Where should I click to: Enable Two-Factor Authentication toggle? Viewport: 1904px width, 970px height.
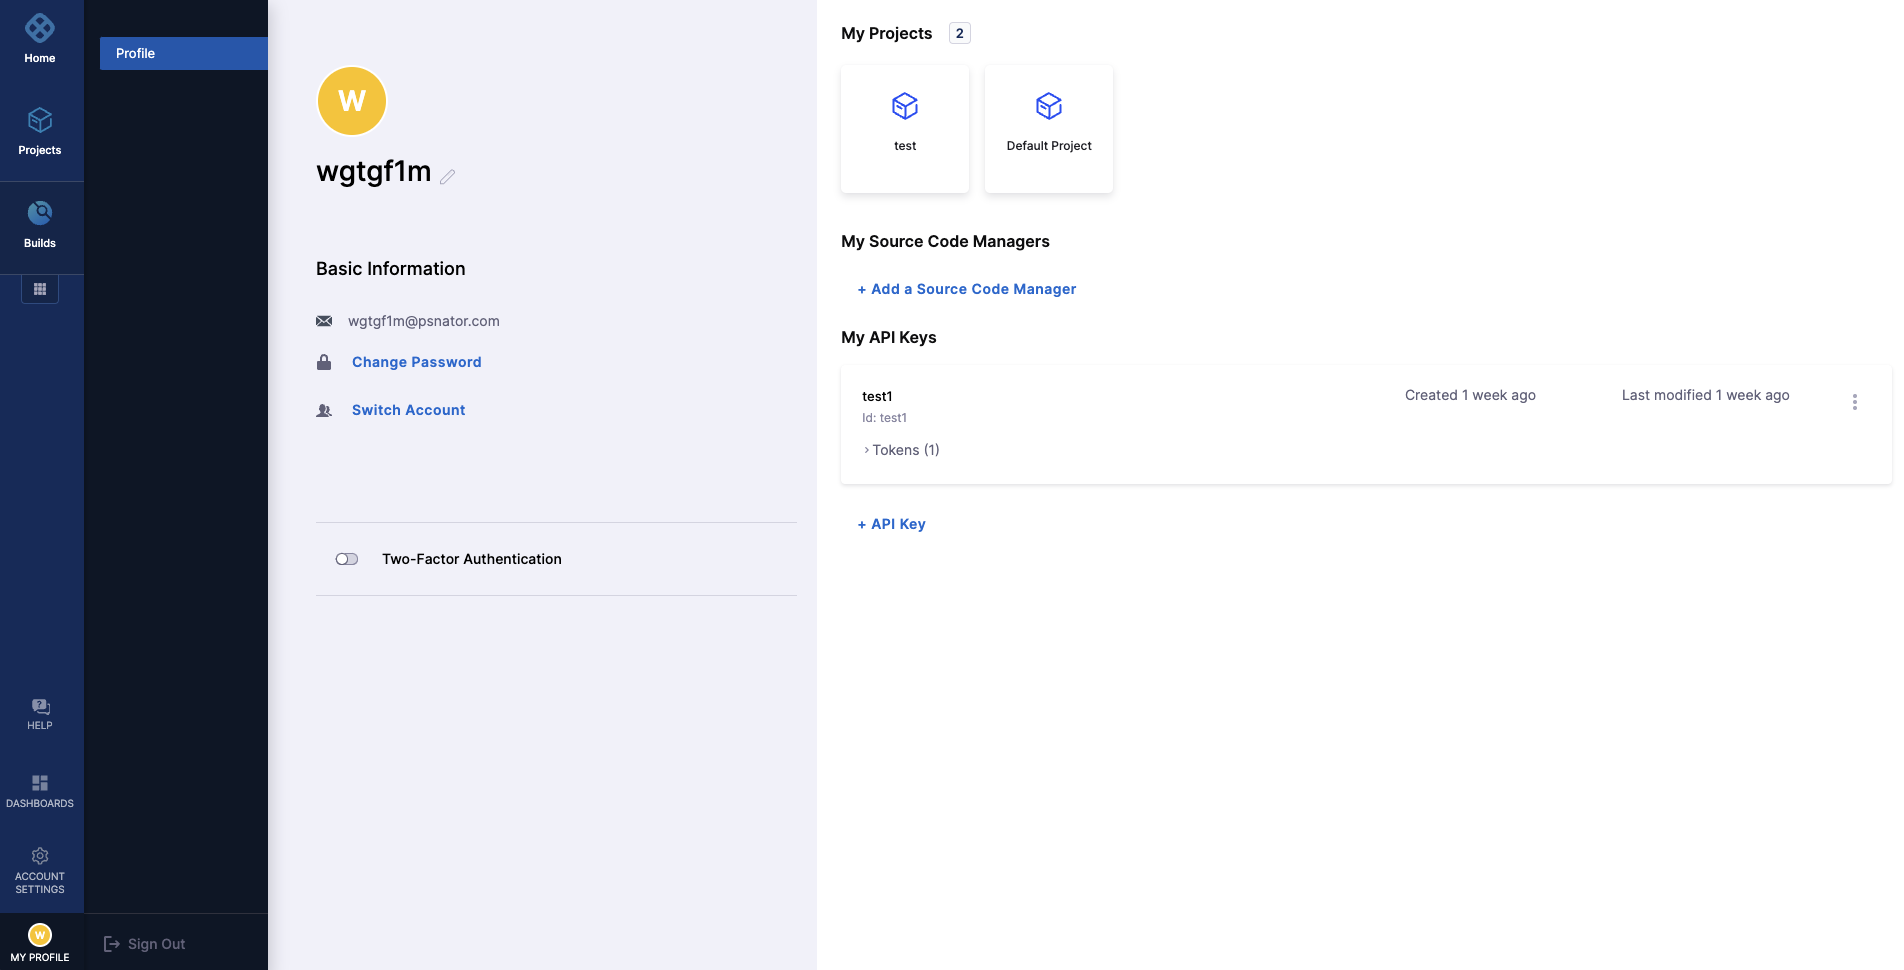[347, 559]
